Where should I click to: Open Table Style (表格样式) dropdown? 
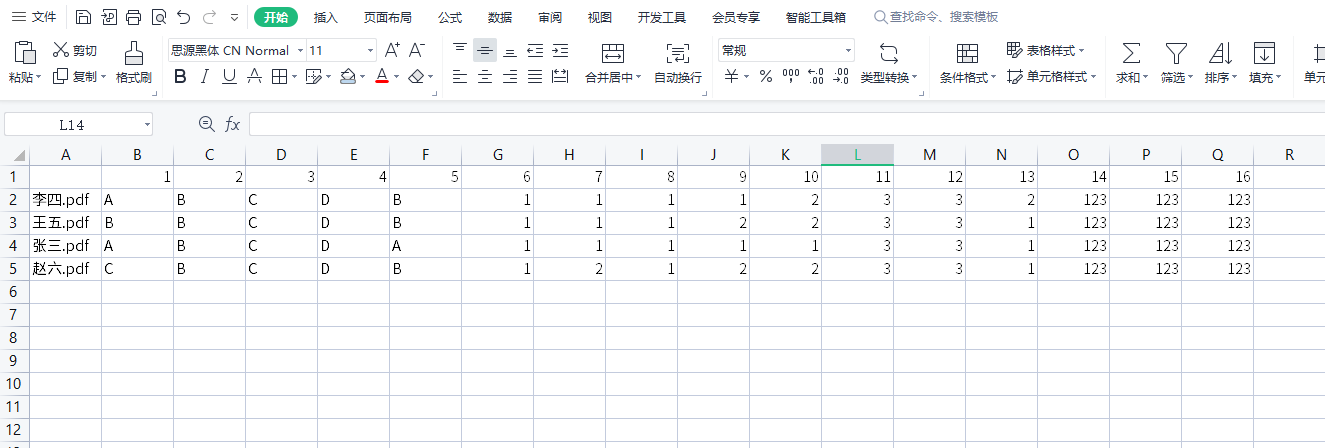tap(1045, 50)
